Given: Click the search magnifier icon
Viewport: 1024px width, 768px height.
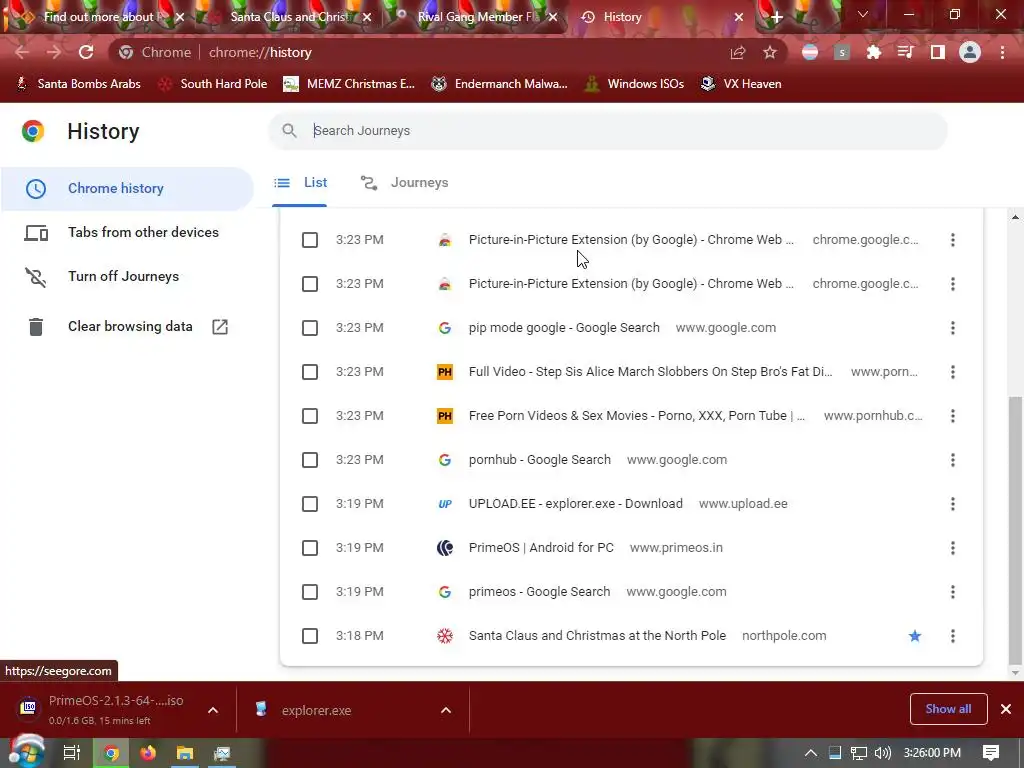Looking at the screenshot, I should (289, 131).
